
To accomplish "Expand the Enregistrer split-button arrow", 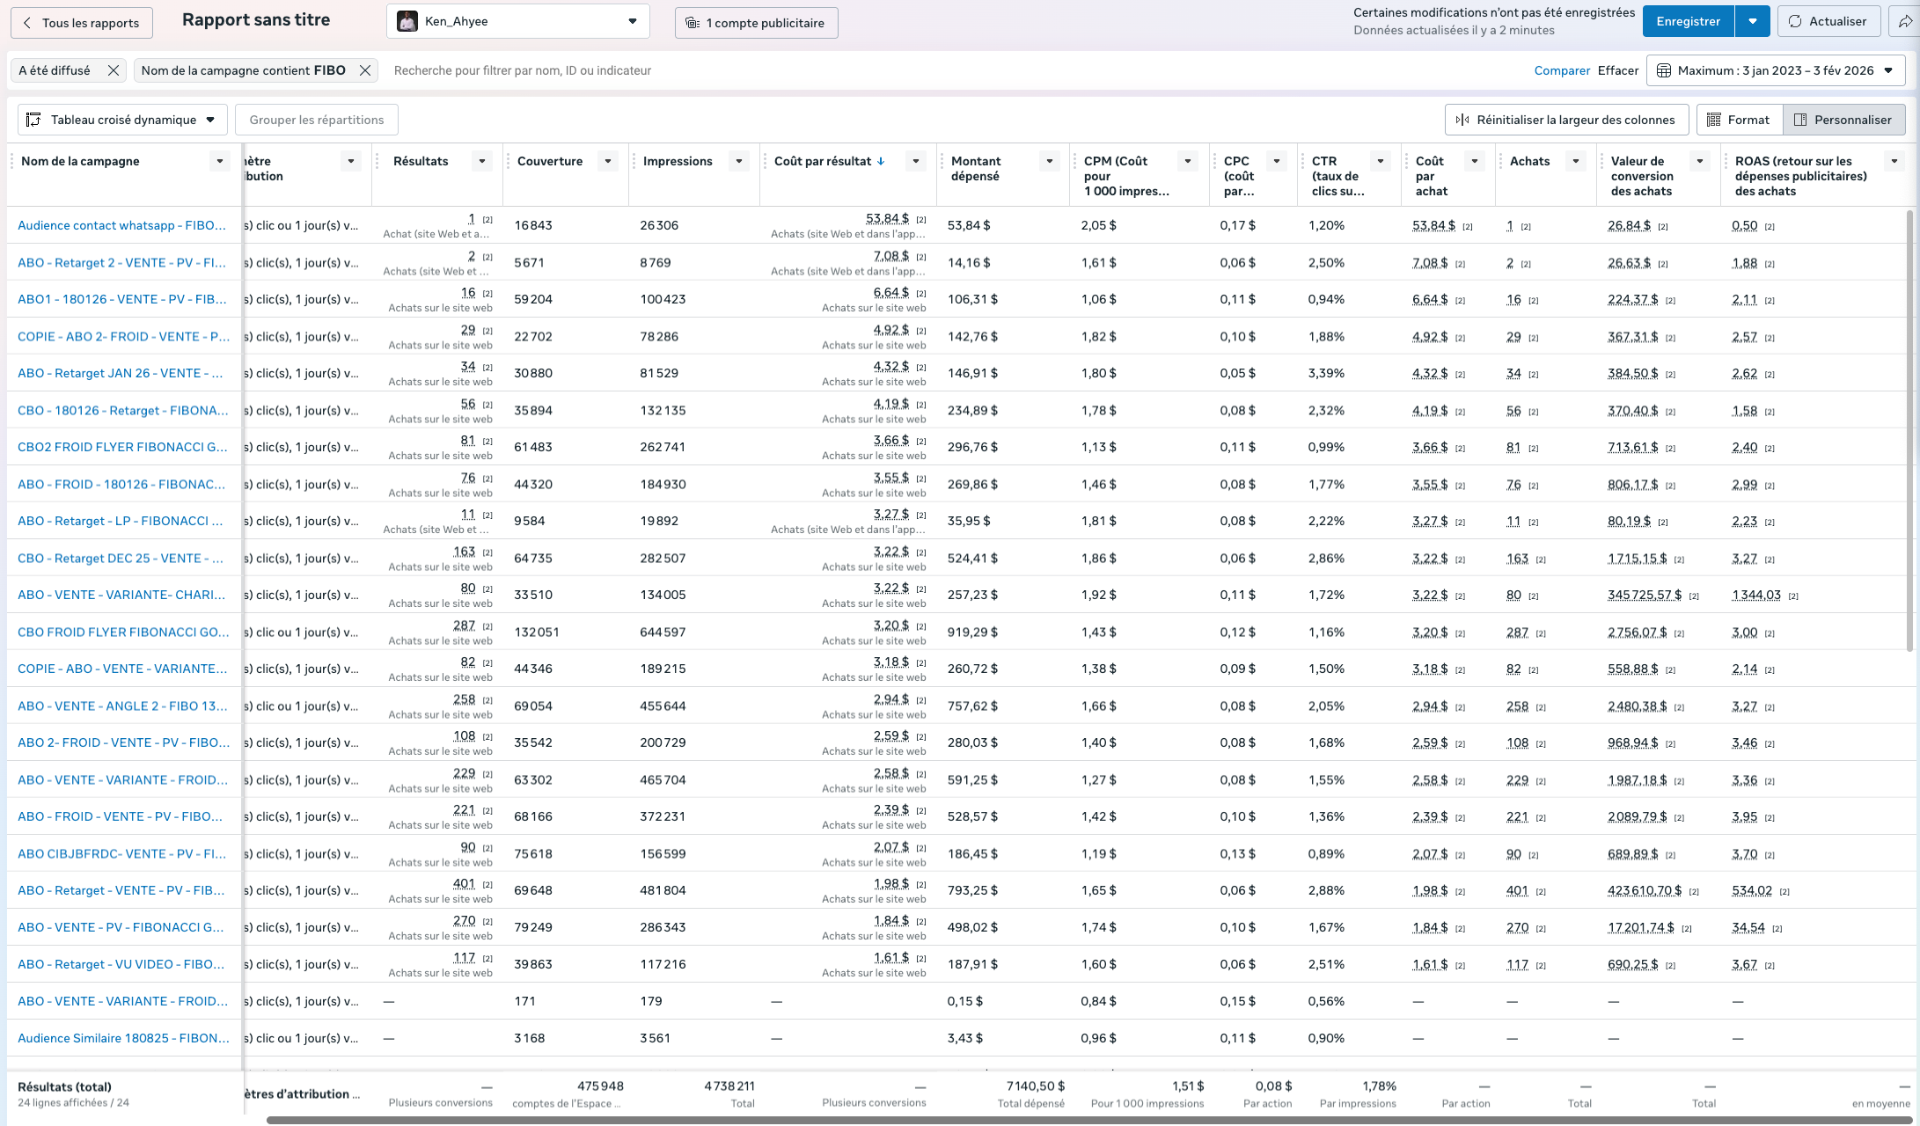I will click(x=1752, y=21).
